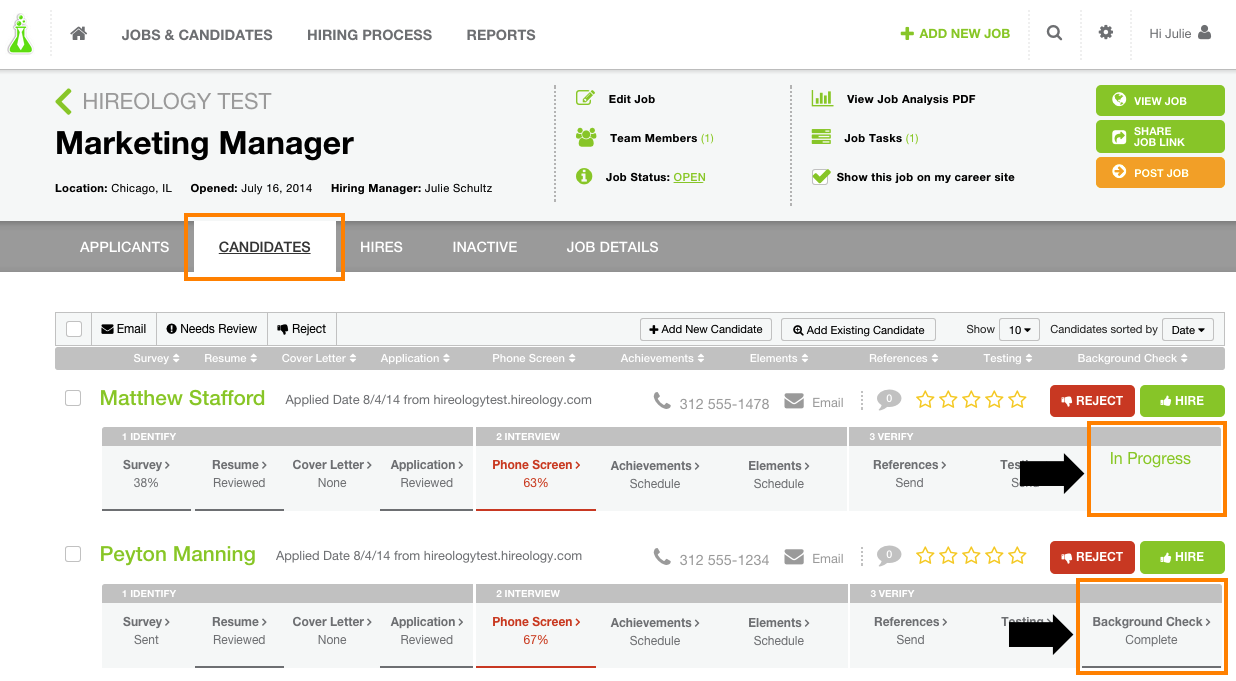Open Team Members via the people icon
This screenshot has height=681, width=1236.
tap(585, 137)
